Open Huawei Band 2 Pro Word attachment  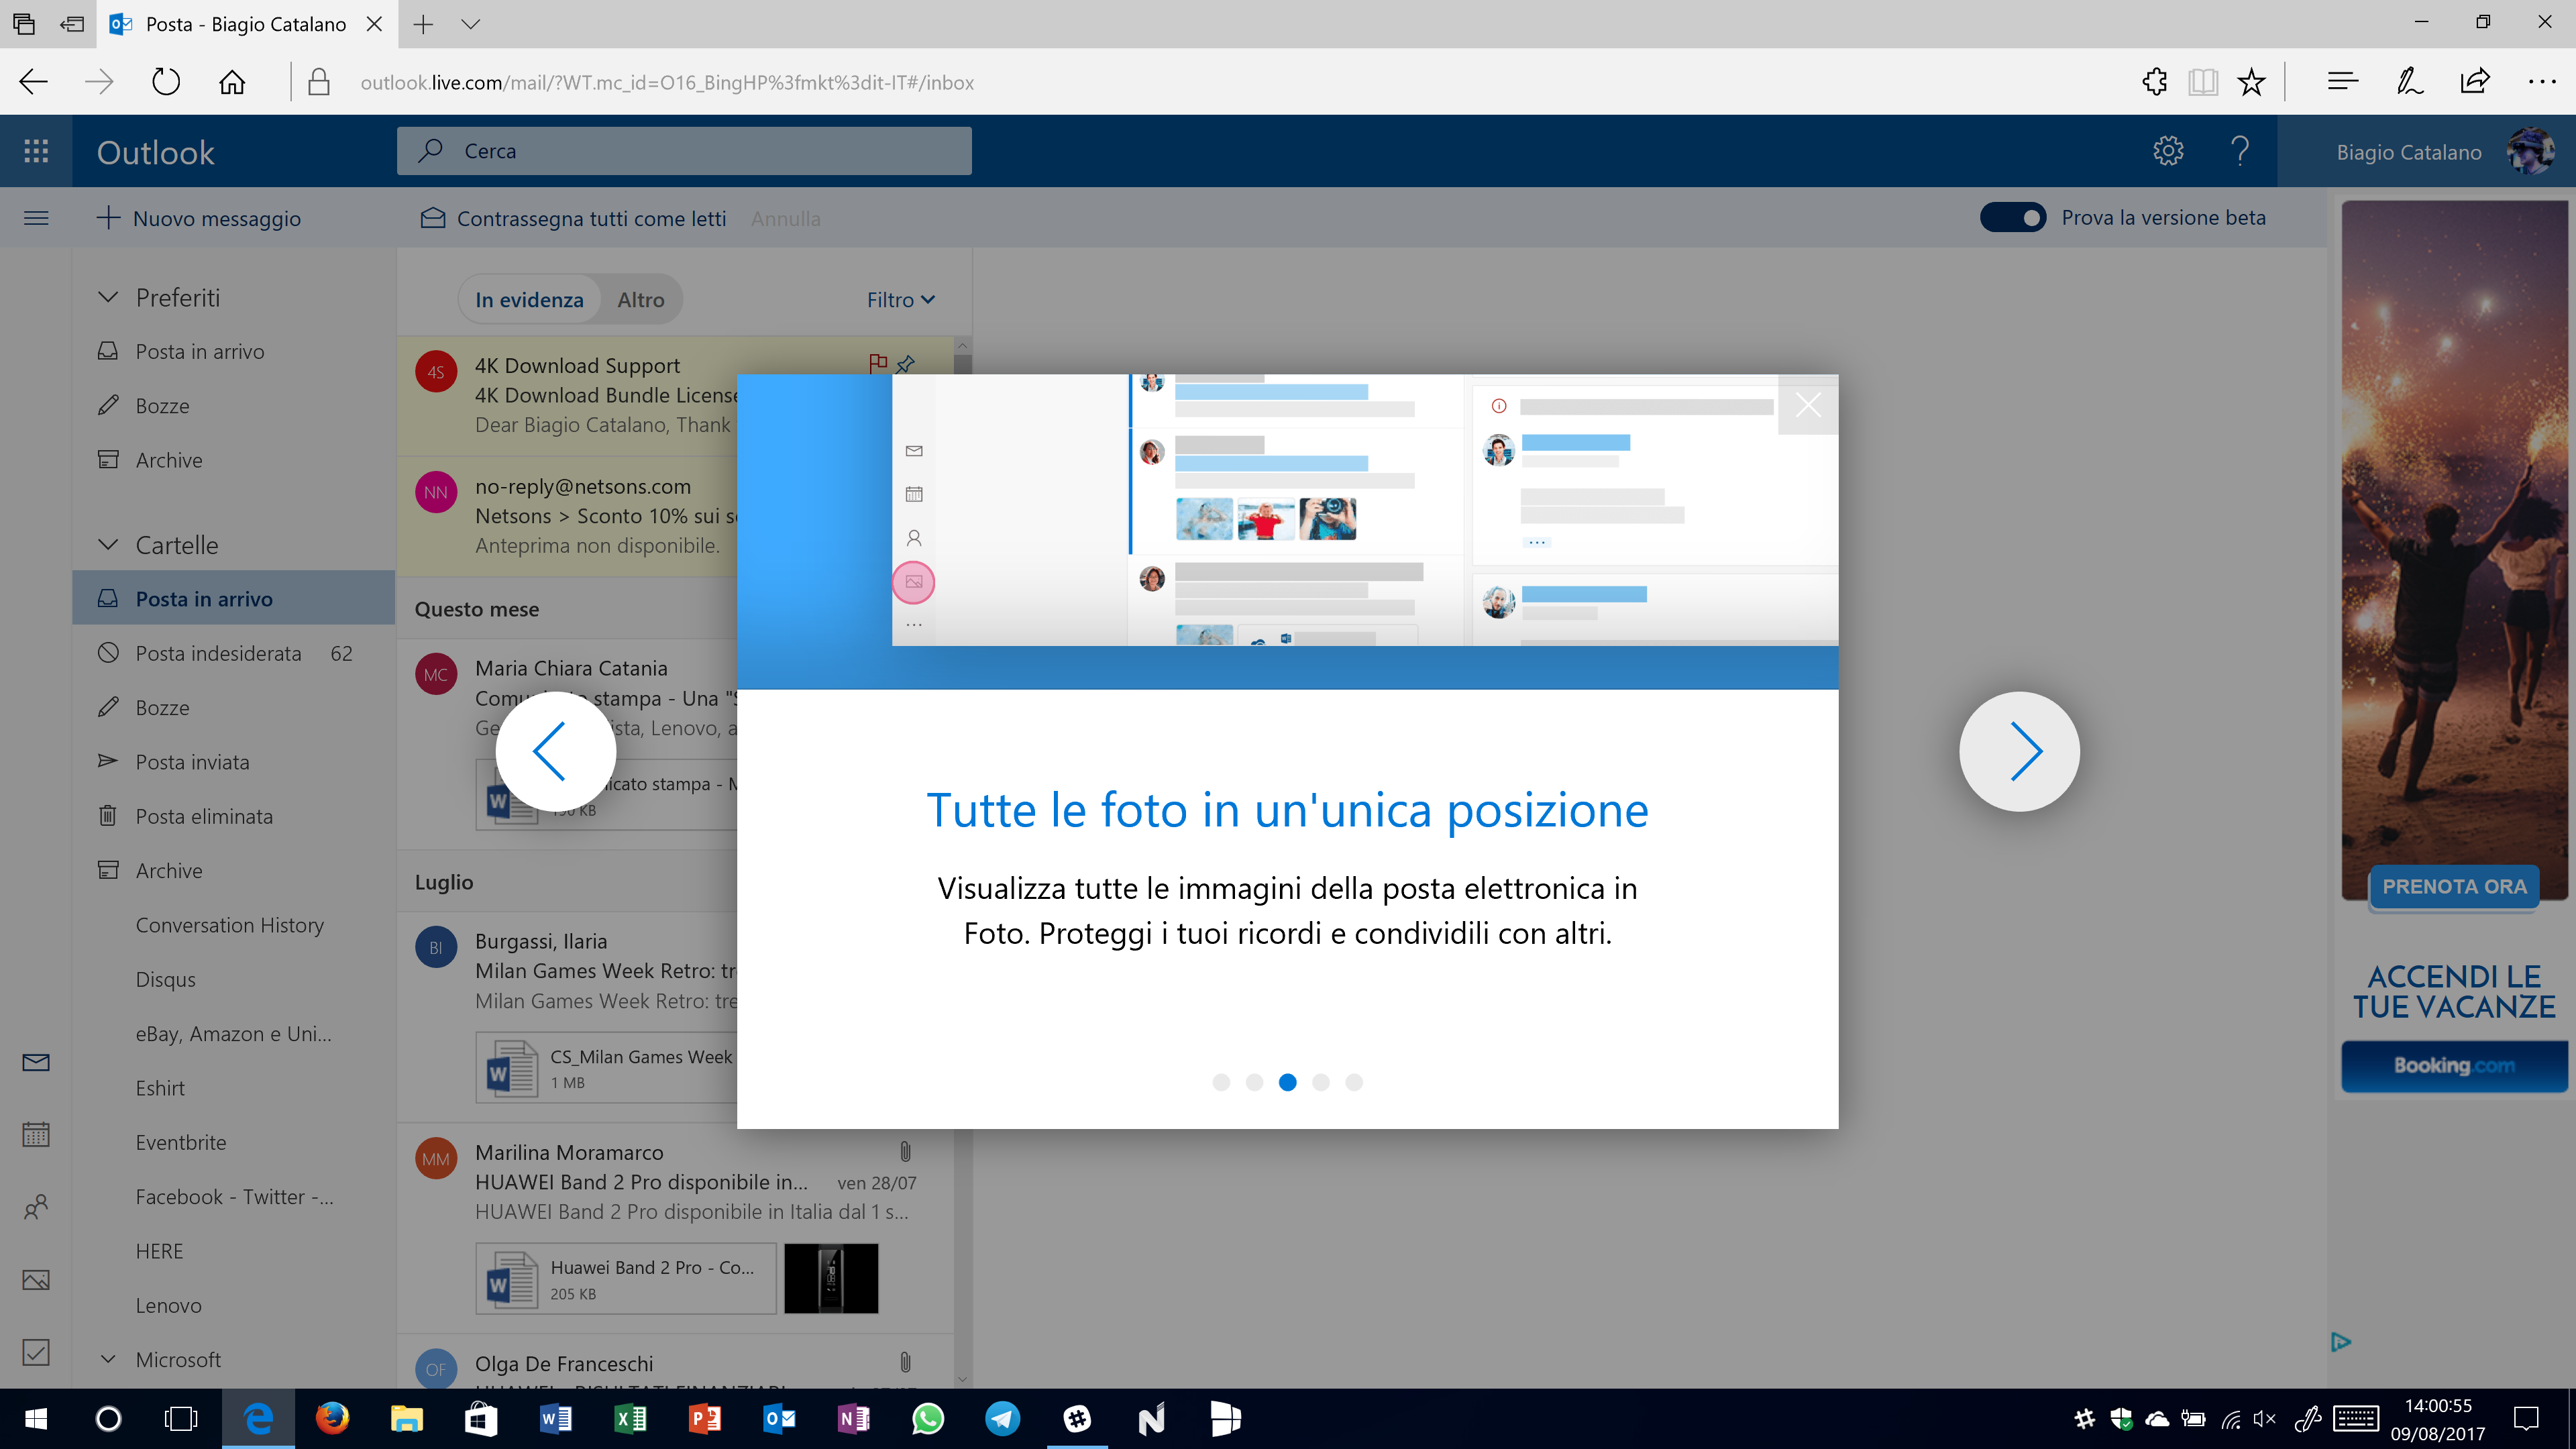coord(626,1279)
